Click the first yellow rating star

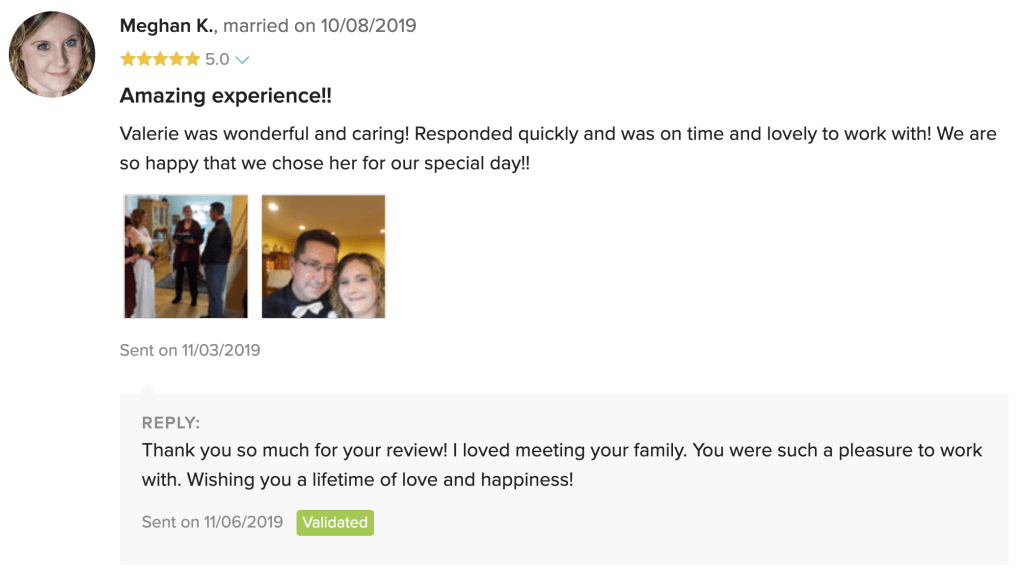(128, 60)
